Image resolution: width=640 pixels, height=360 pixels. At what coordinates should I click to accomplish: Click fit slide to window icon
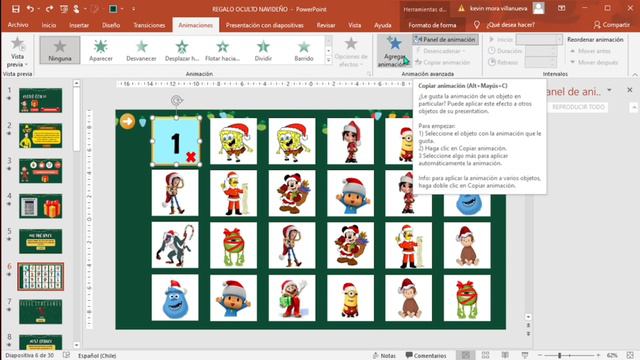point(630,356)
